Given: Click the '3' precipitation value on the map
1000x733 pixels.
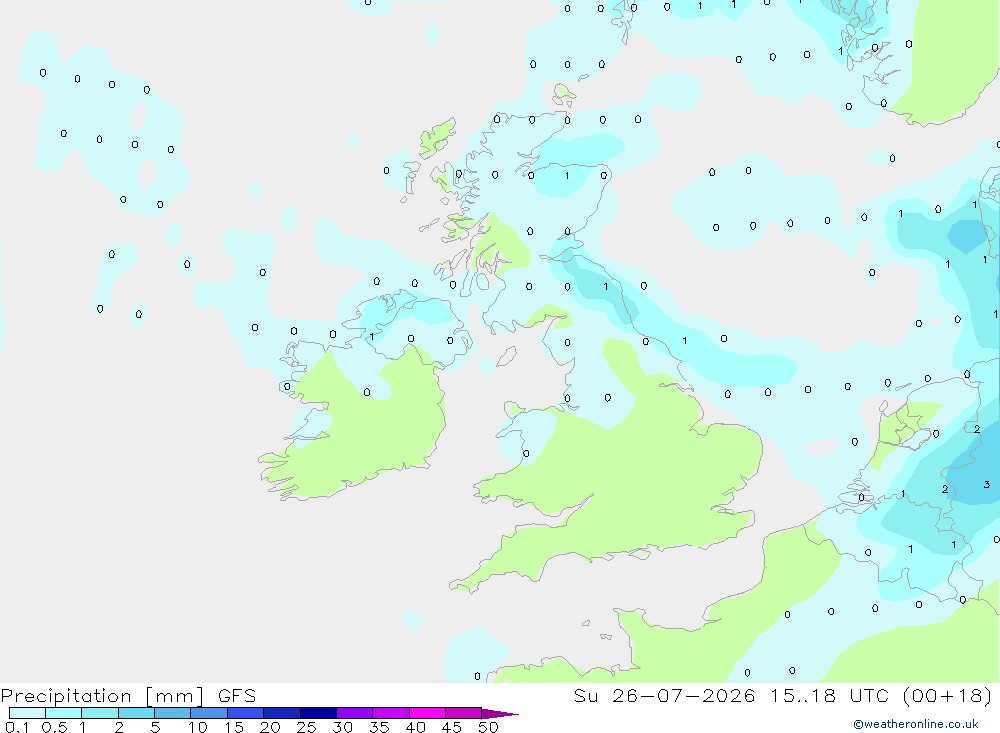Looking at the screenshot, I should (987, 485).
